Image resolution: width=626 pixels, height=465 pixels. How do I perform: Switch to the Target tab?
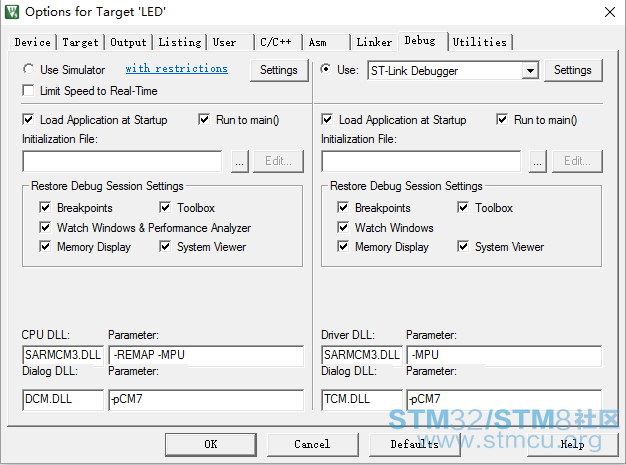(80, 42)
